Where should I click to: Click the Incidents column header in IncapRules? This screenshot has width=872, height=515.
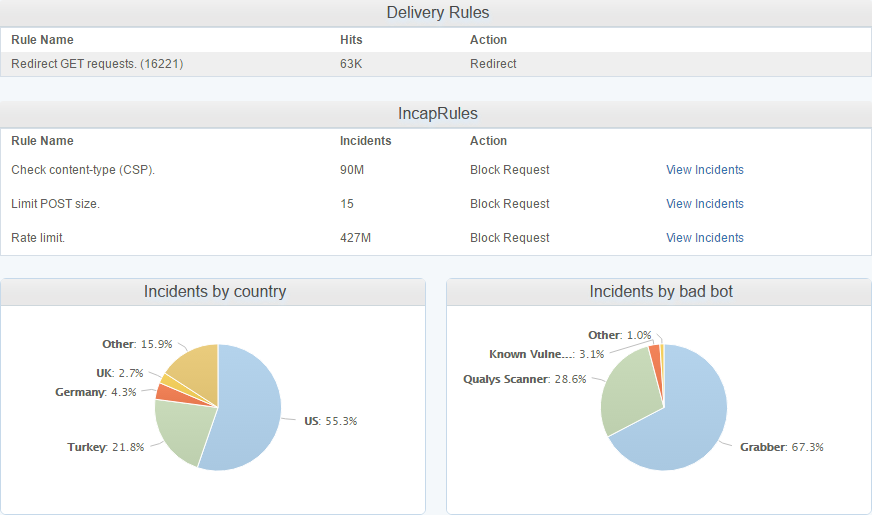tap(365, 141)
